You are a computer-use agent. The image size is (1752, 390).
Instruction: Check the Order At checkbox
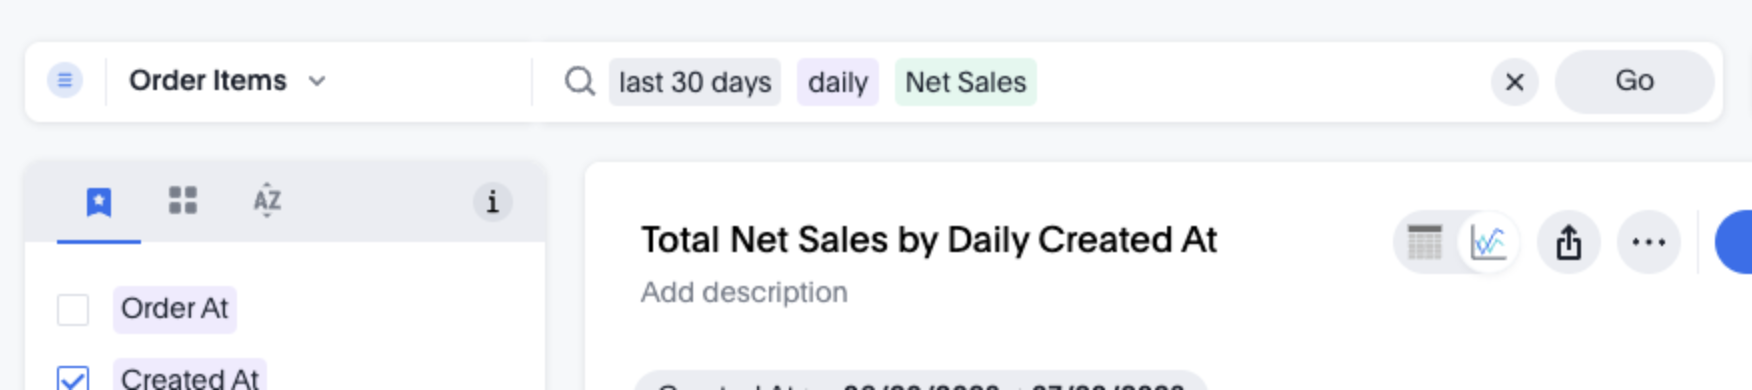click(x=73, y=309)
